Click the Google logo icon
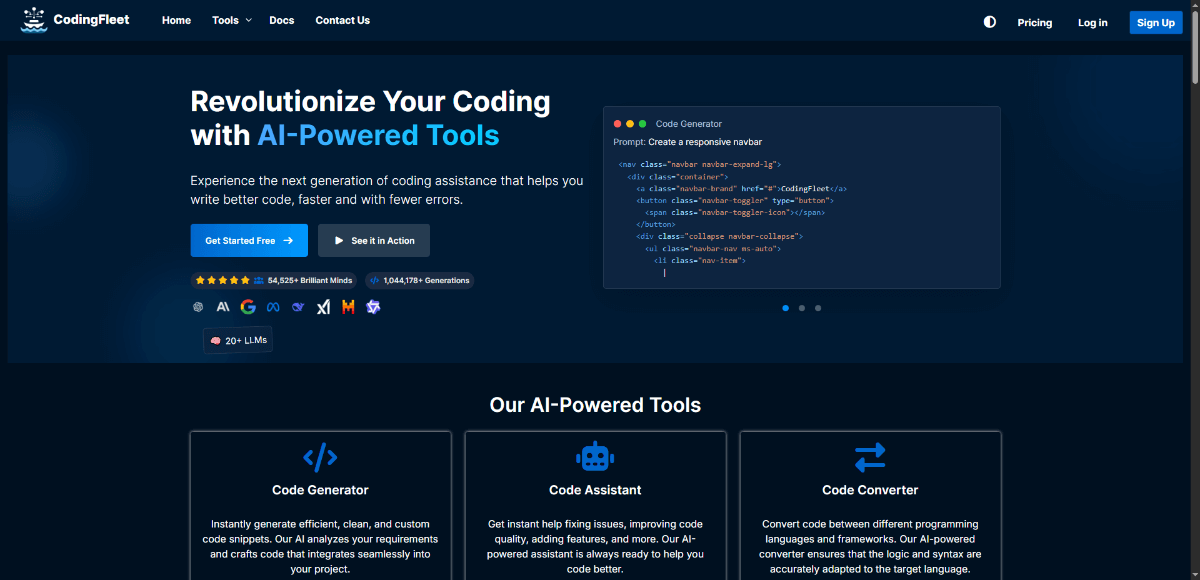Viewport: 1200px width, 580px height. pyautogui.click(x=248, y=306)
